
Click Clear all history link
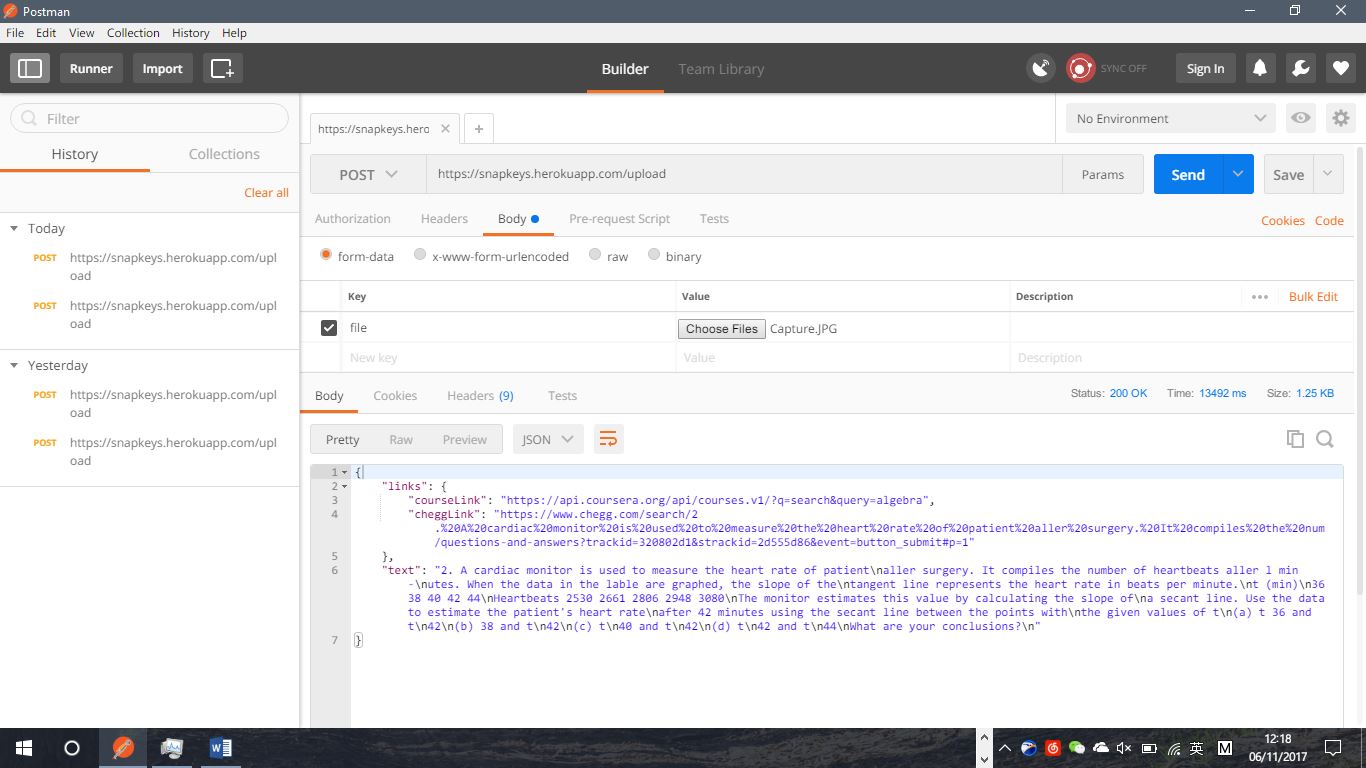tap(266, 192)
